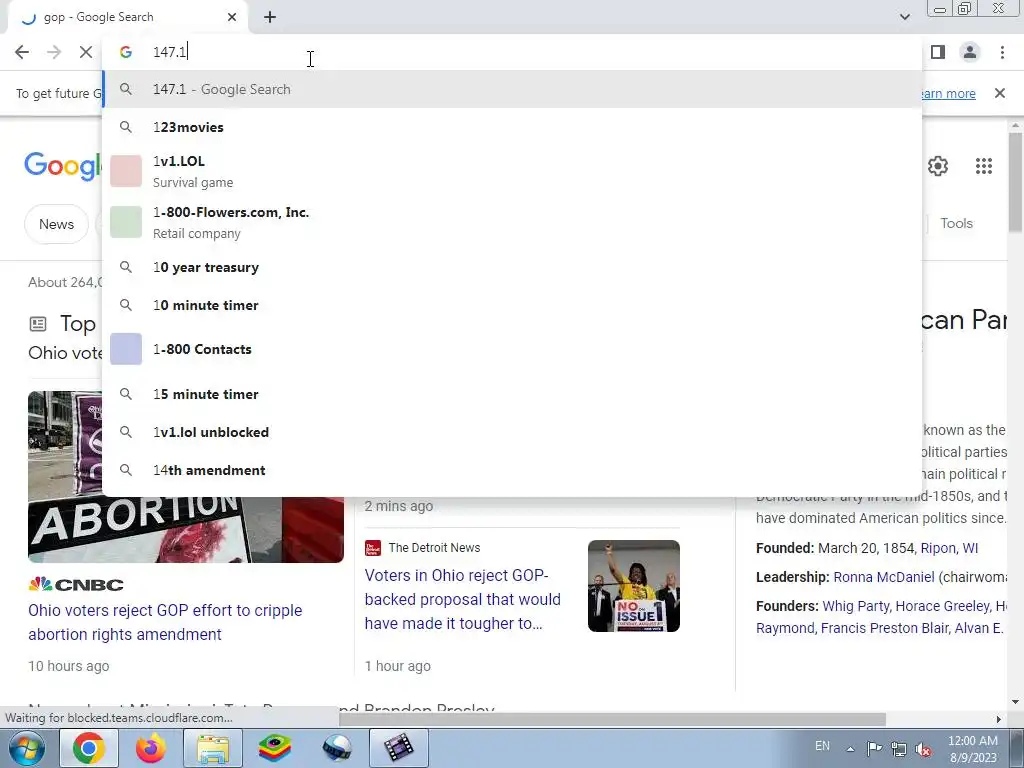Open Google search settings gear
The width and height of the screenshot is (1024, 768).
tap(938, 166)
